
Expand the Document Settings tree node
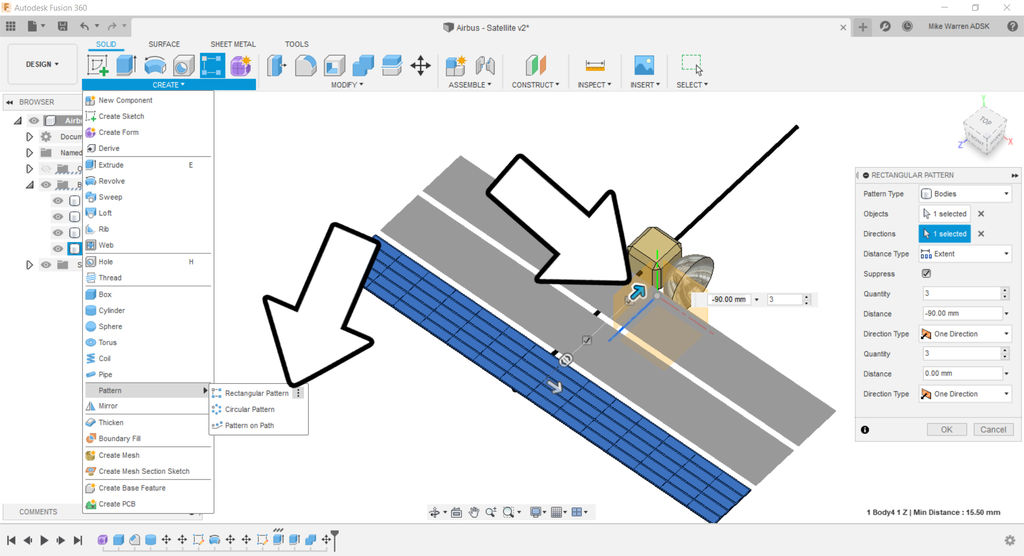pos(29,137)
